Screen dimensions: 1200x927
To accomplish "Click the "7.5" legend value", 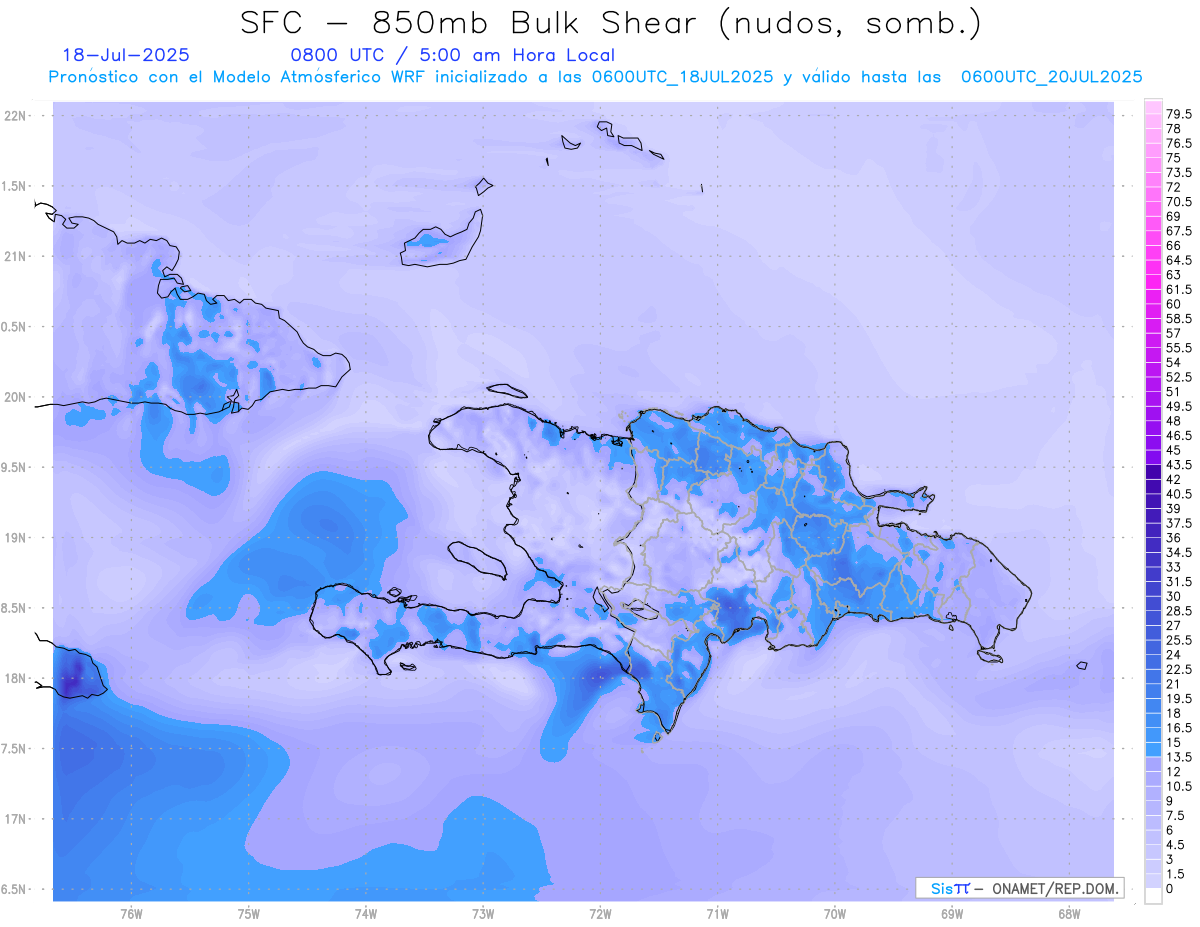I will pos(1175,815).
